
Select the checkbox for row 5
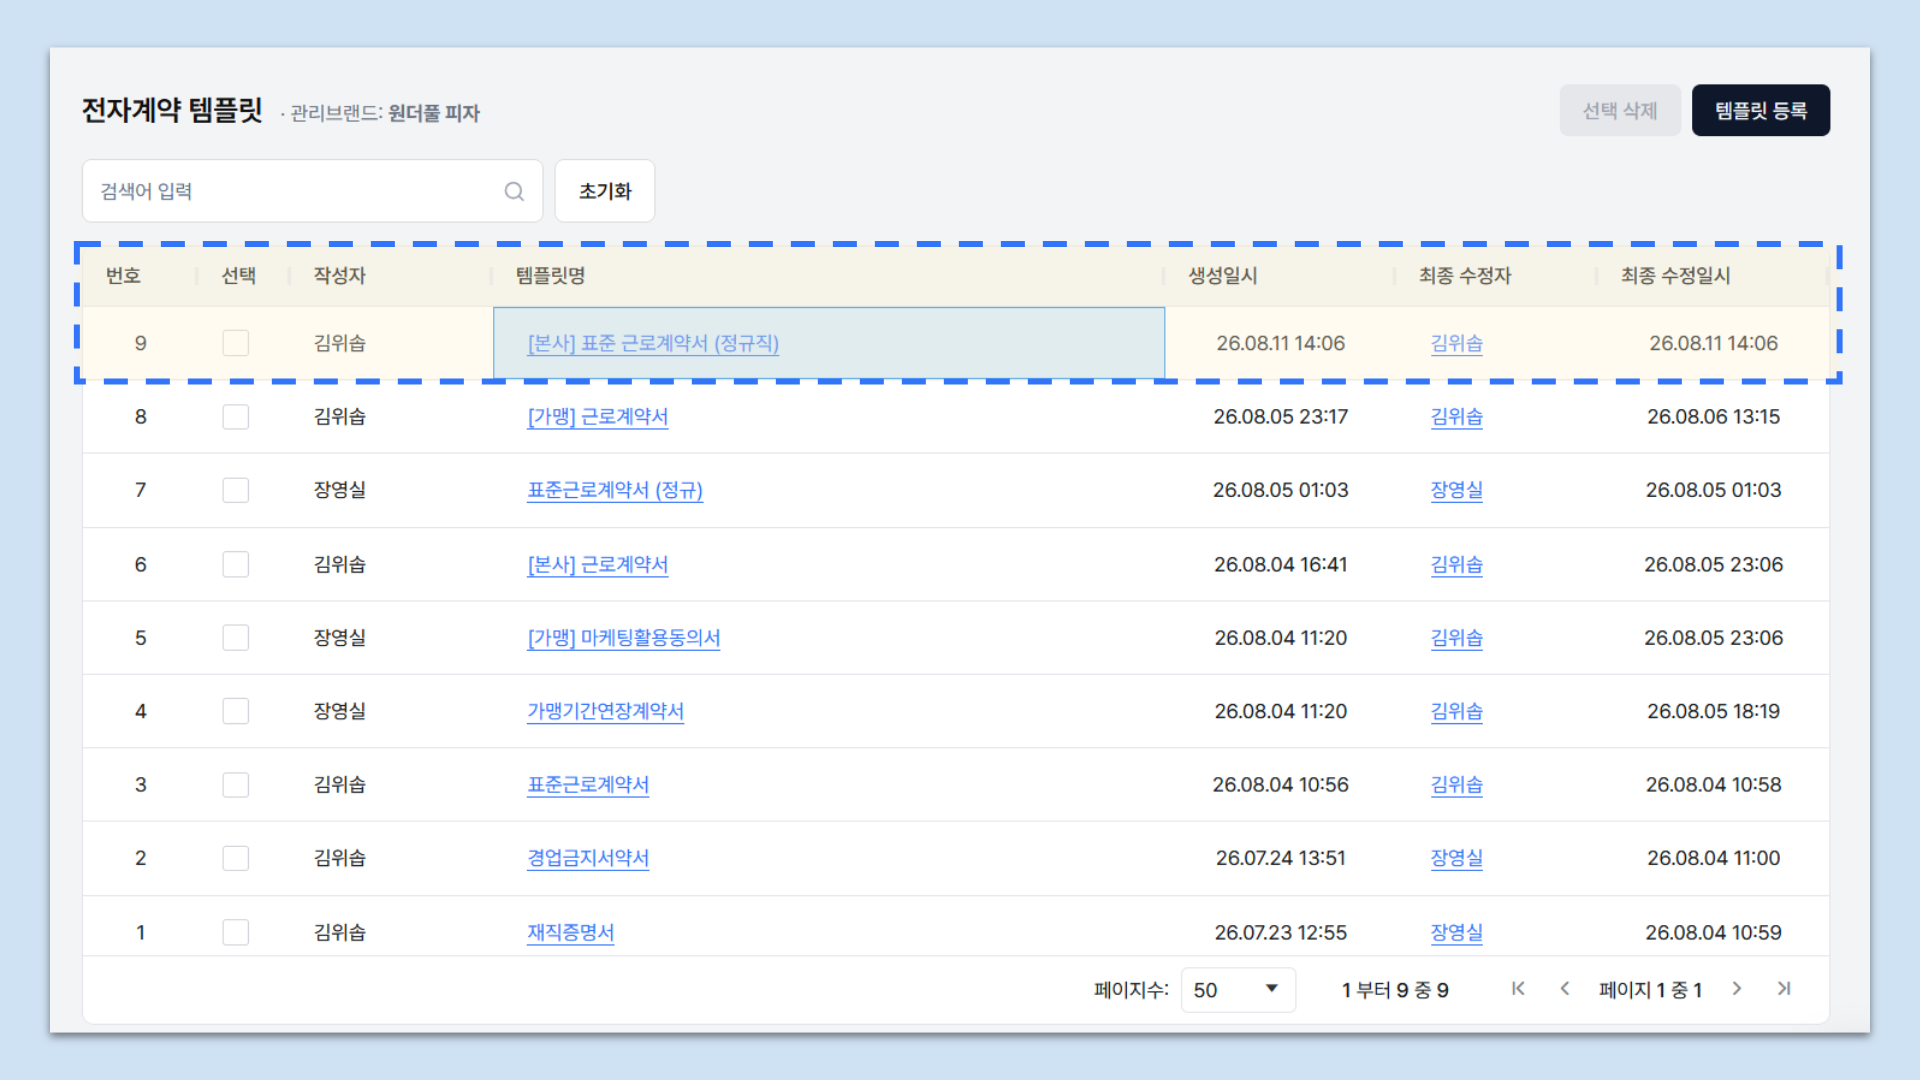coord(236,638)
